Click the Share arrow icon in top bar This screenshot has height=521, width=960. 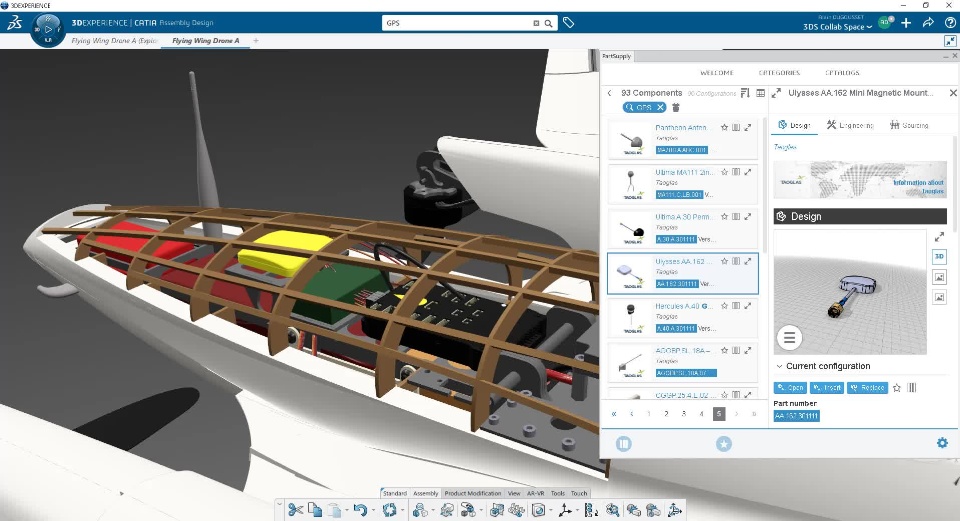(928, 23)
